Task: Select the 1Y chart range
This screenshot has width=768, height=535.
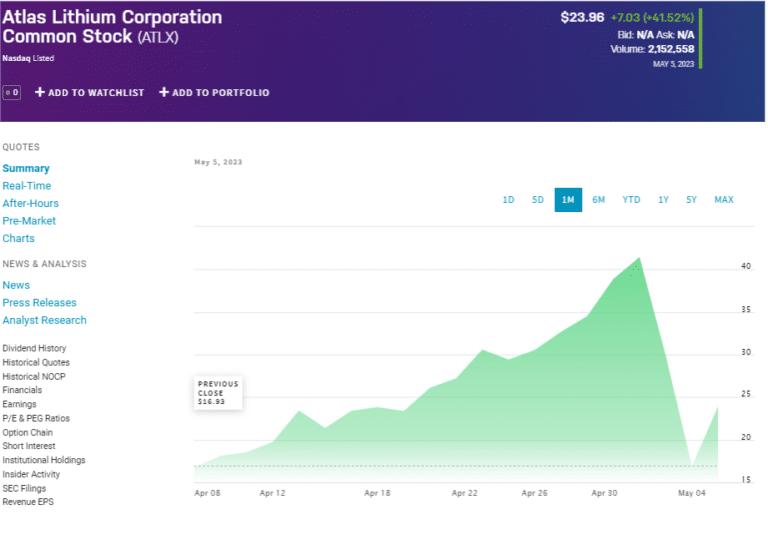Action: pos(663,200)
